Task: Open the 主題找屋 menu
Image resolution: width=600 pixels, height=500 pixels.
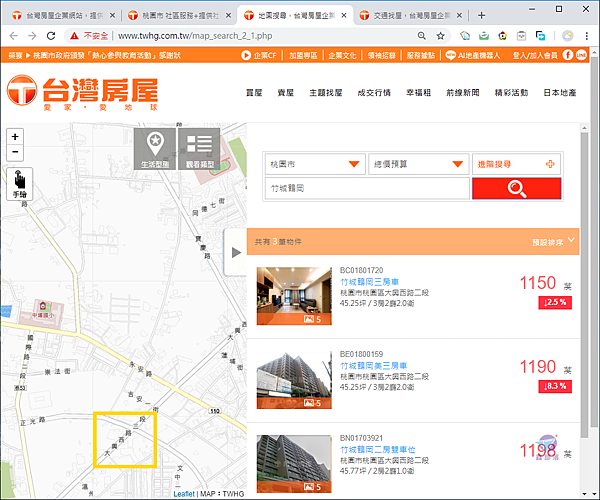Action: [326, 93]
